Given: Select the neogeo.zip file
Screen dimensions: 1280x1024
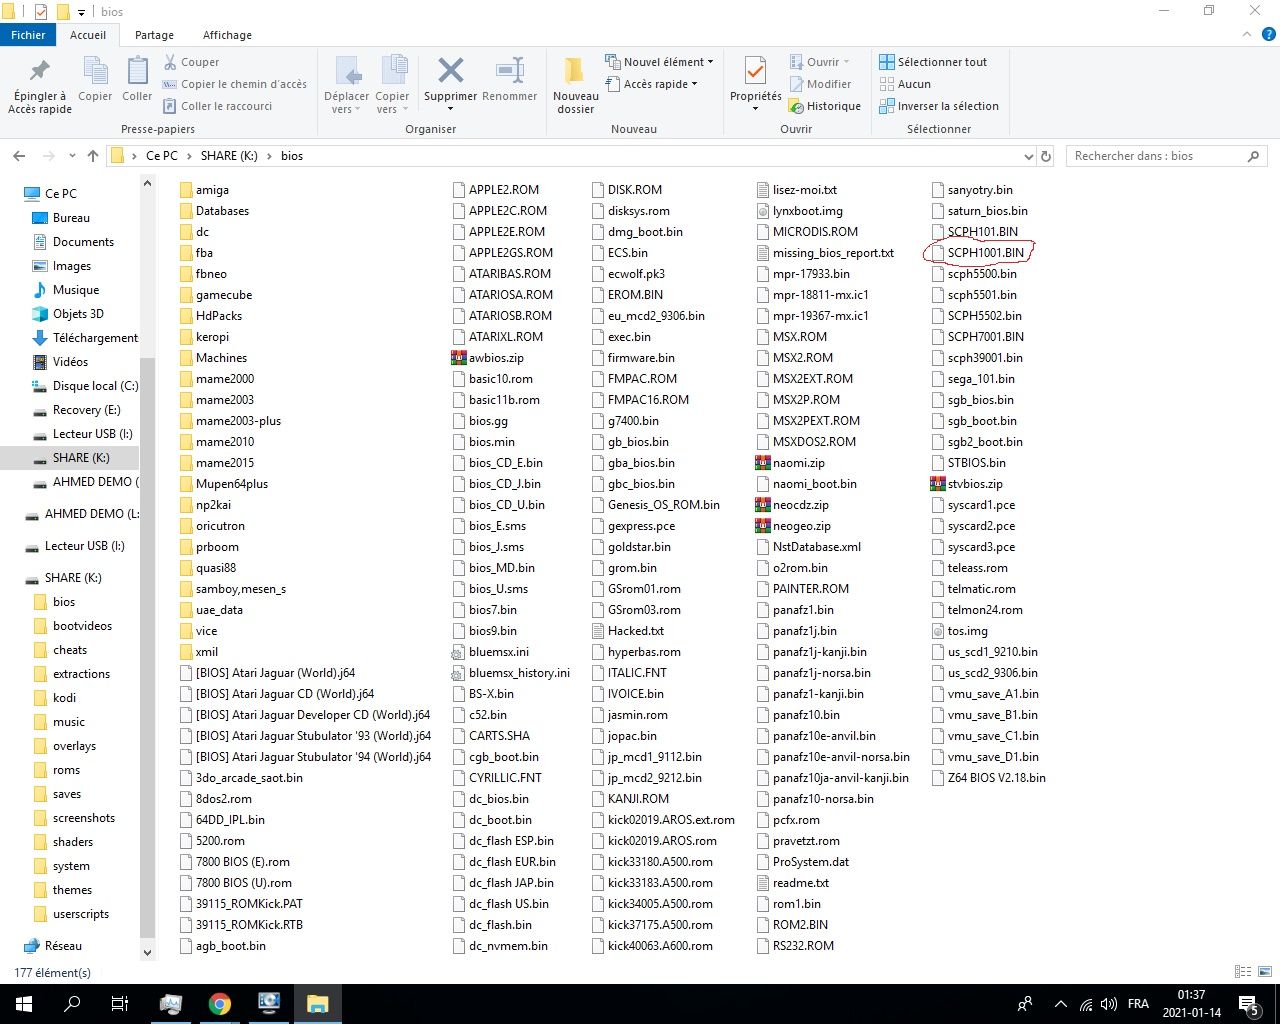Looking at the screenshot, I should (793, 526).
